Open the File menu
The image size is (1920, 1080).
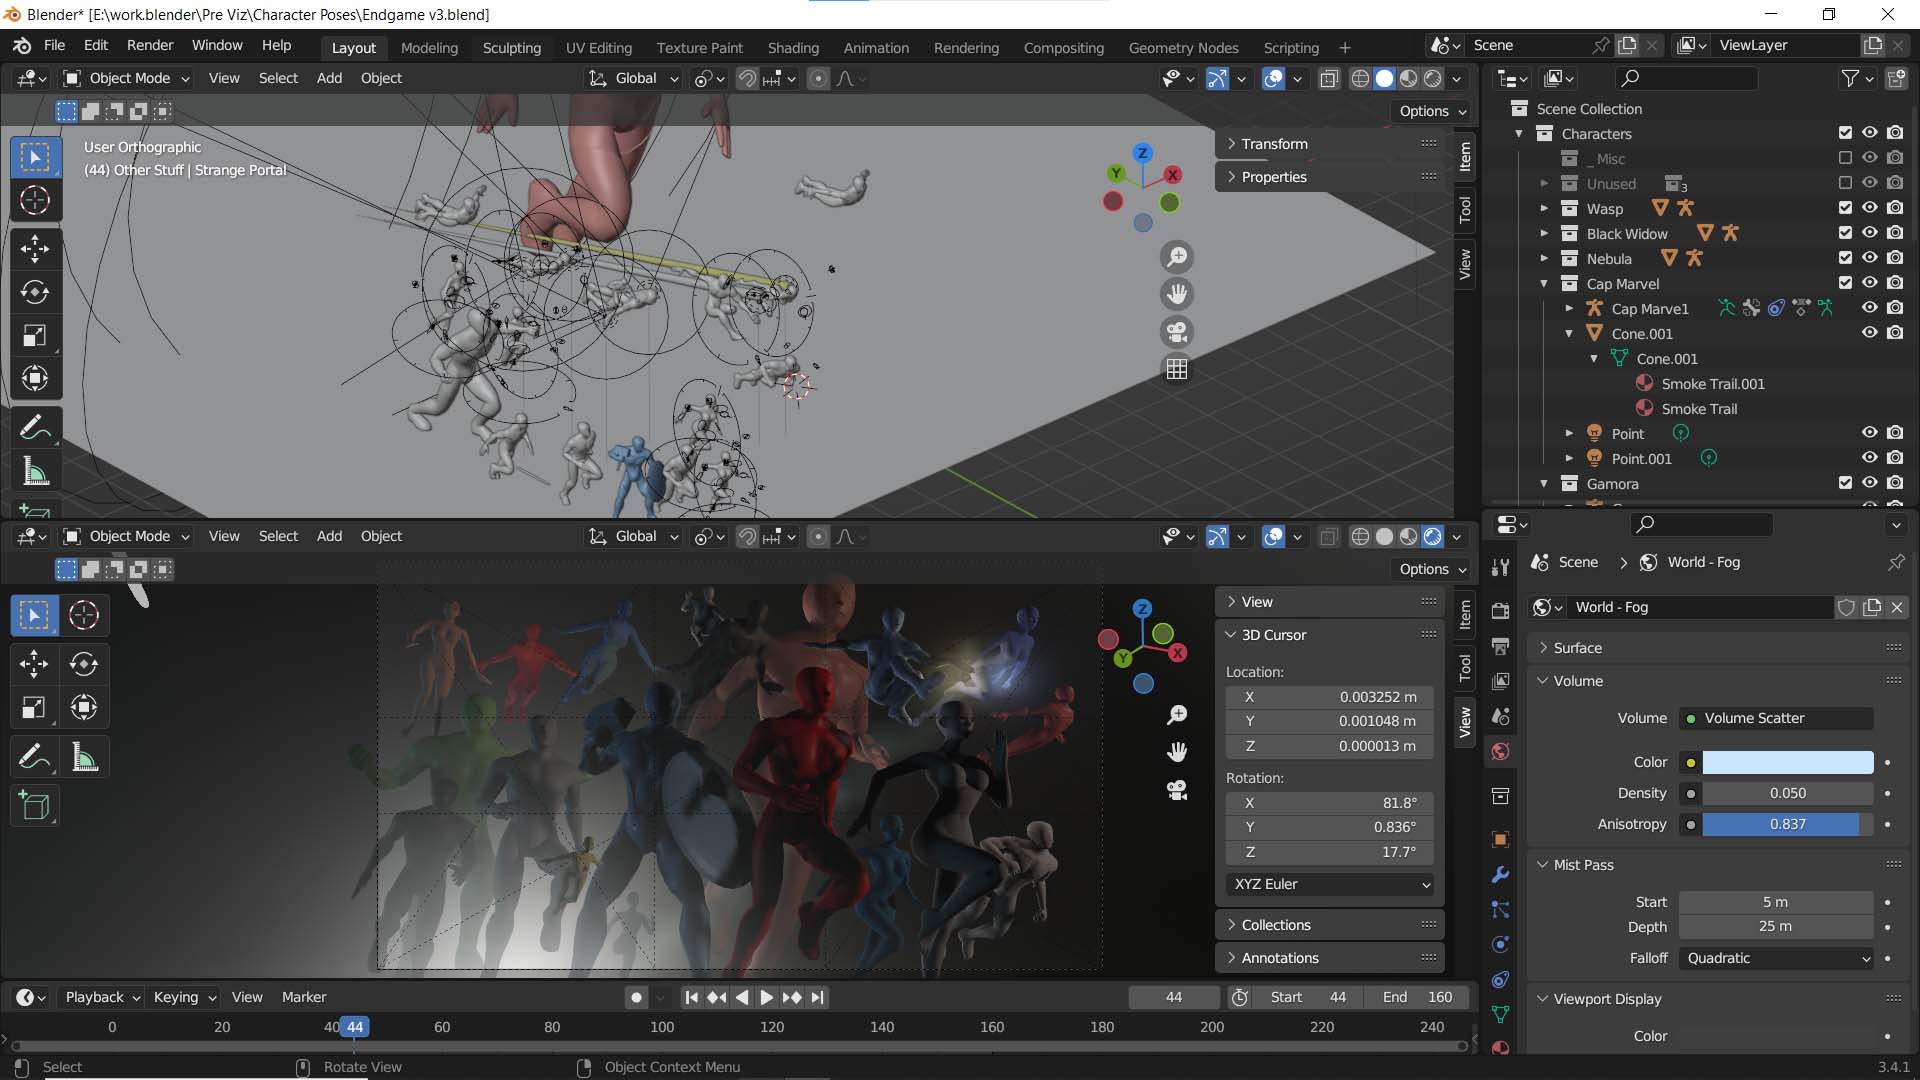54,46
